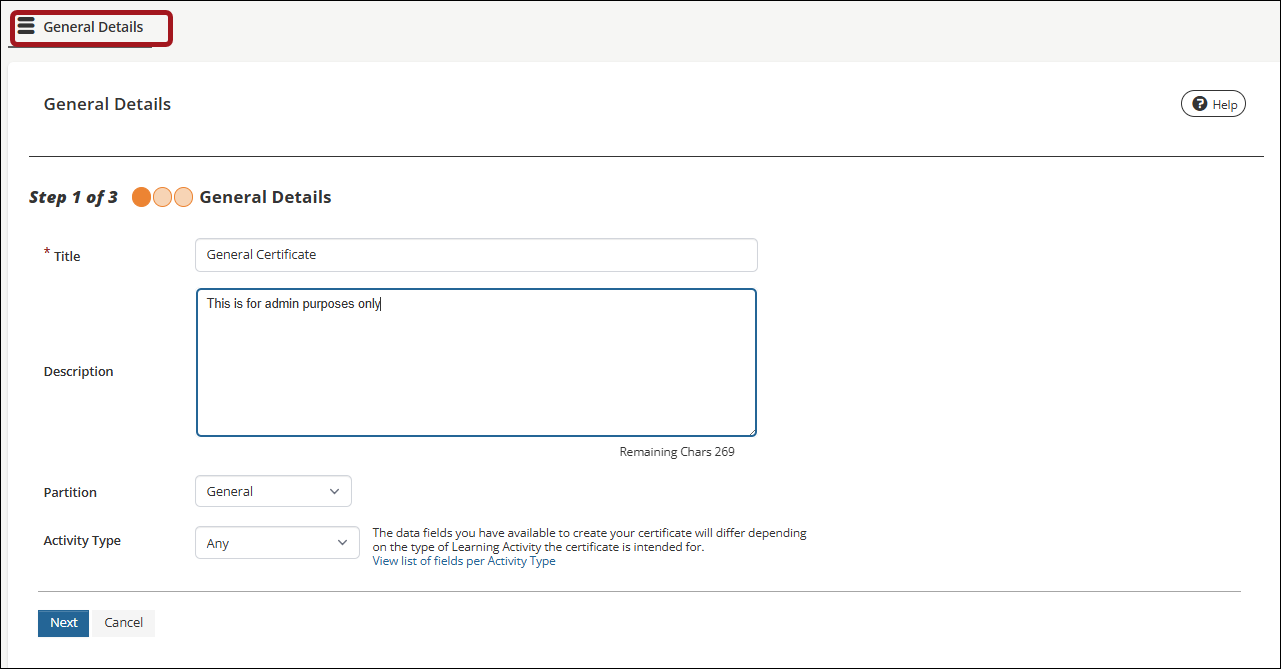Click the Description box resize handle
The width and height of the screenshot is (1281, 669).
coord(751,431)
